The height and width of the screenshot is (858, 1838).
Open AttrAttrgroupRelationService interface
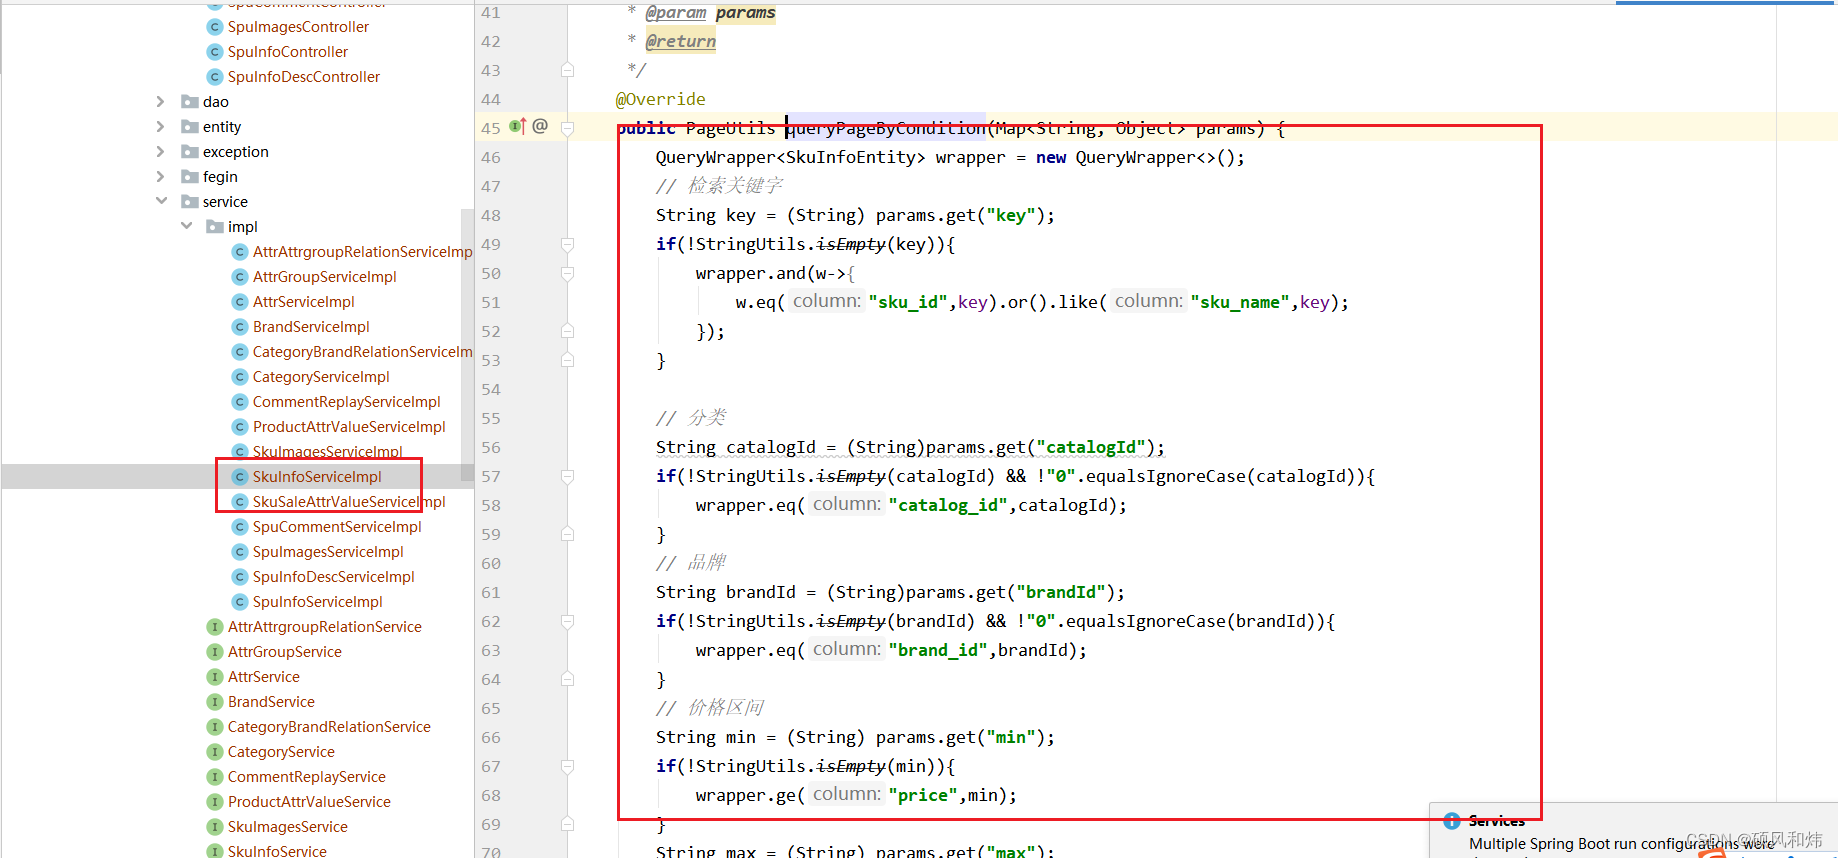324,627
